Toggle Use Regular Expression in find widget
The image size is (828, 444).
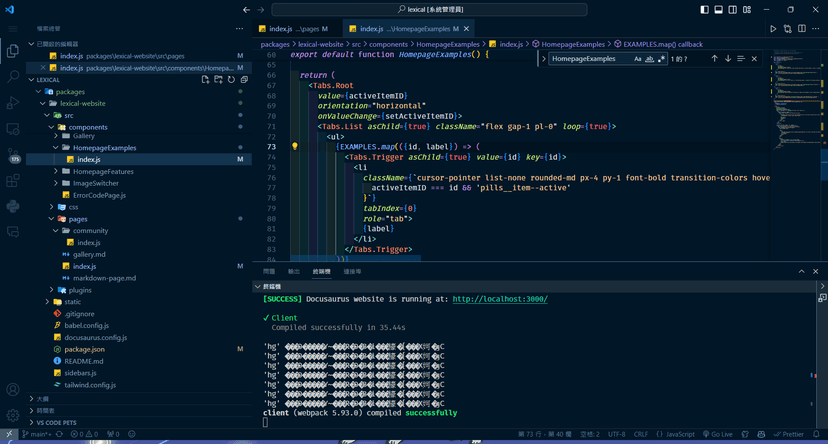pyautogui.click(x=661, y=59)
